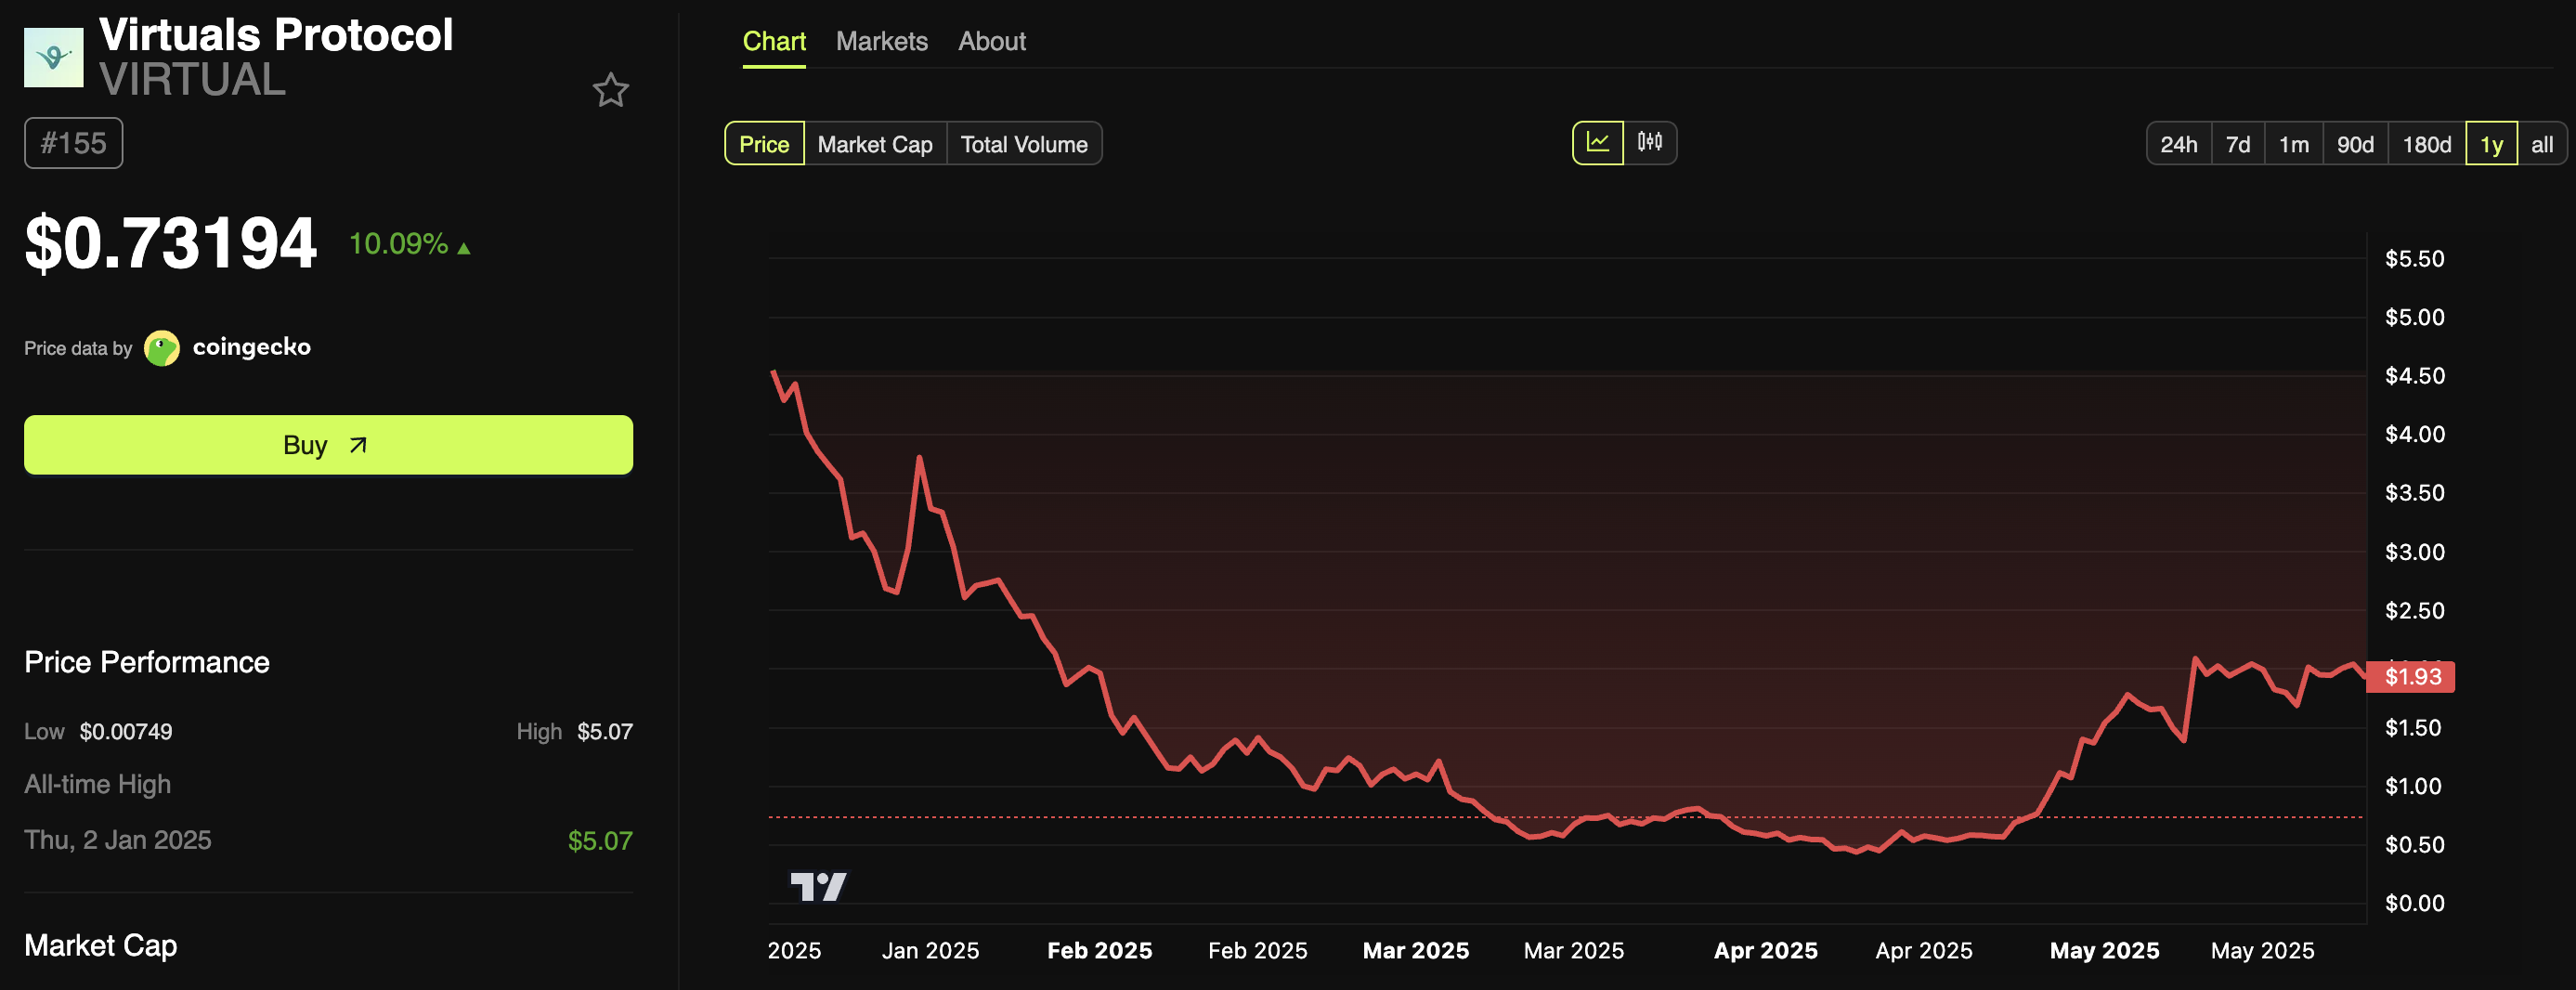Set chart range to 1m

coord(2294,144)
